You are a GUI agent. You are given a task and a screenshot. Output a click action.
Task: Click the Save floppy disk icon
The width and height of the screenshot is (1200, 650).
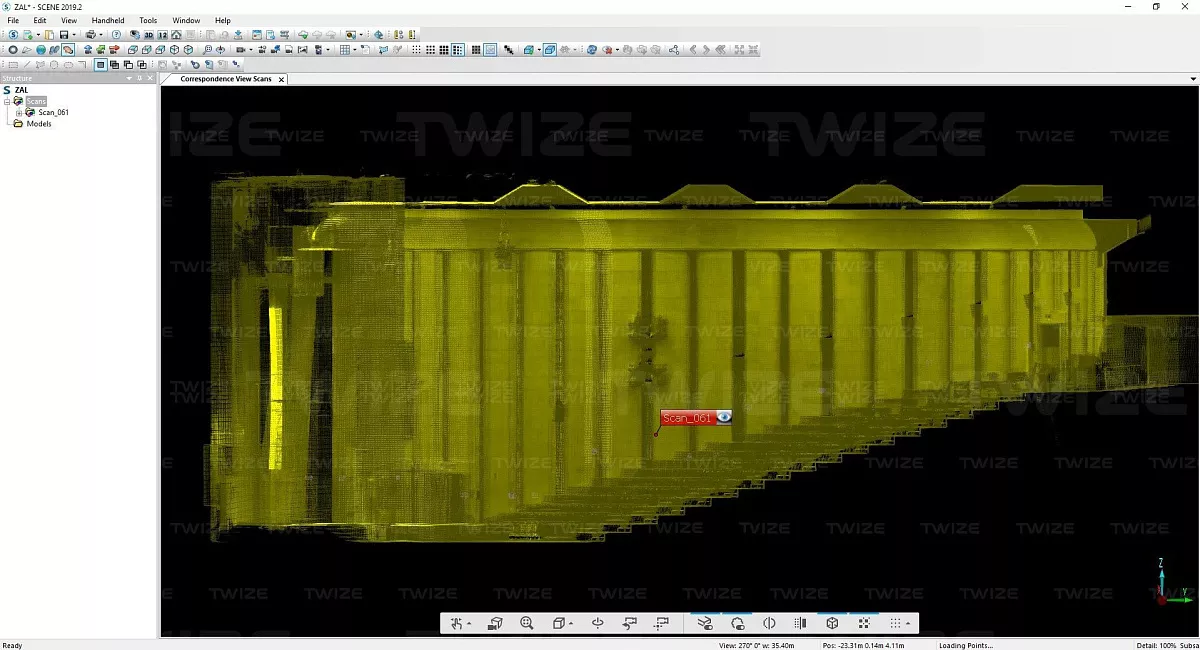pyautogui.click(x=63, y=35)
